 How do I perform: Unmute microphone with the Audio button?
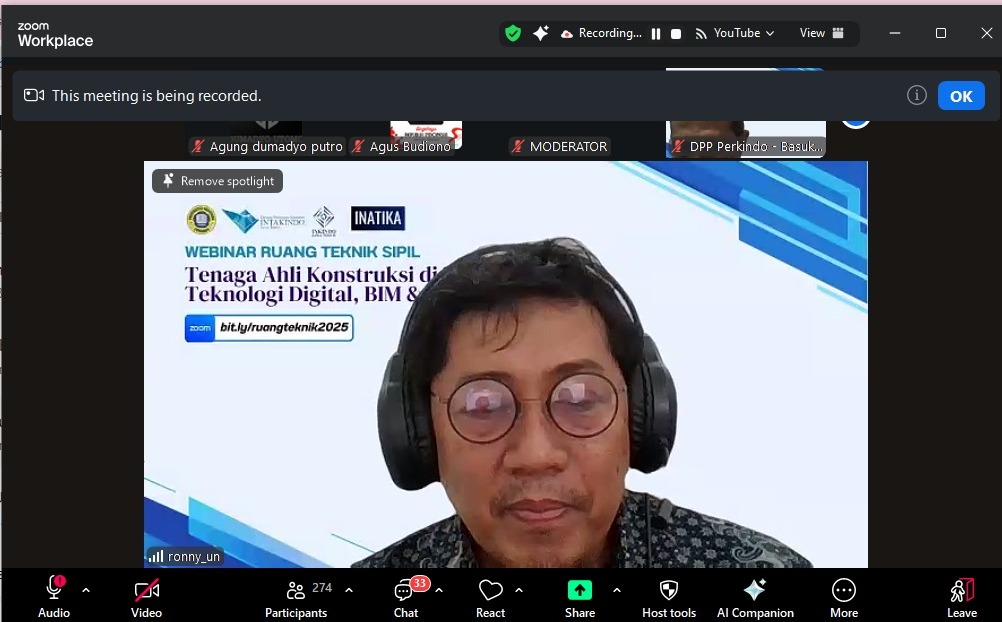click(x=54, y=595)
